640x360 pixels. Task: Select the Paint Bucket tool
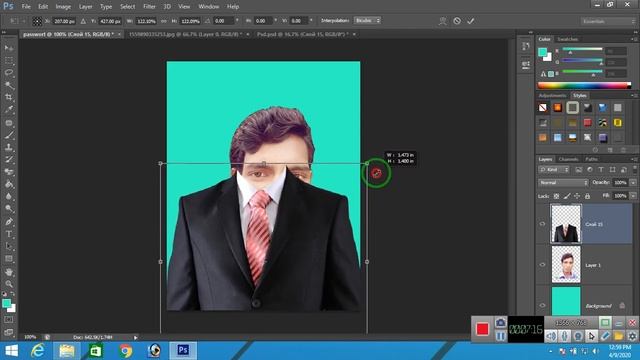click(9, 184)
